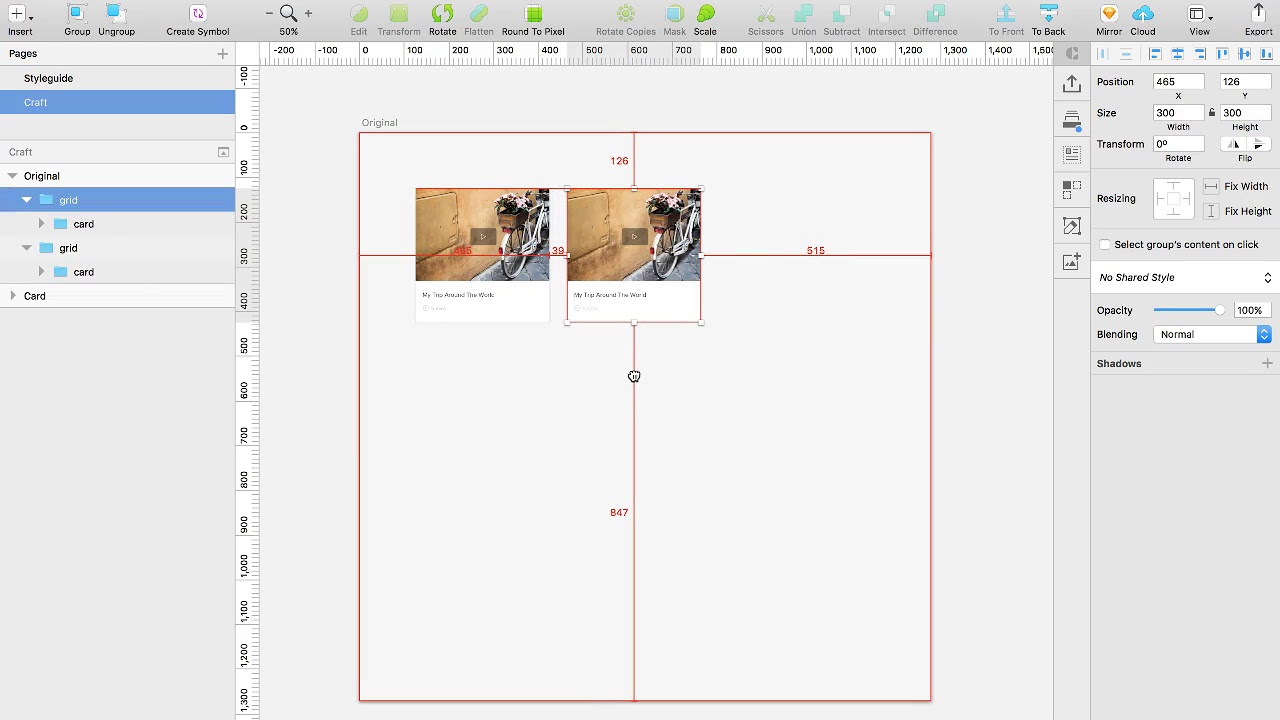Image resolution: width=1280 pixels, height=720 pixels.
Task: Toggle Fix Width resizing constraint
Action: click(x=1210, y=186)
